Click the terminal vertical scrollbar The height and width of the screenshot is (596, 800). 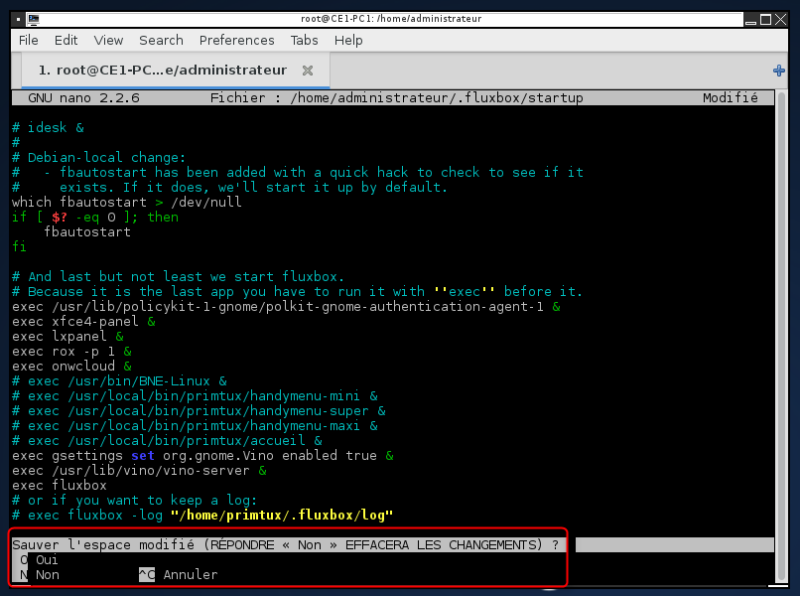(781, 336)
